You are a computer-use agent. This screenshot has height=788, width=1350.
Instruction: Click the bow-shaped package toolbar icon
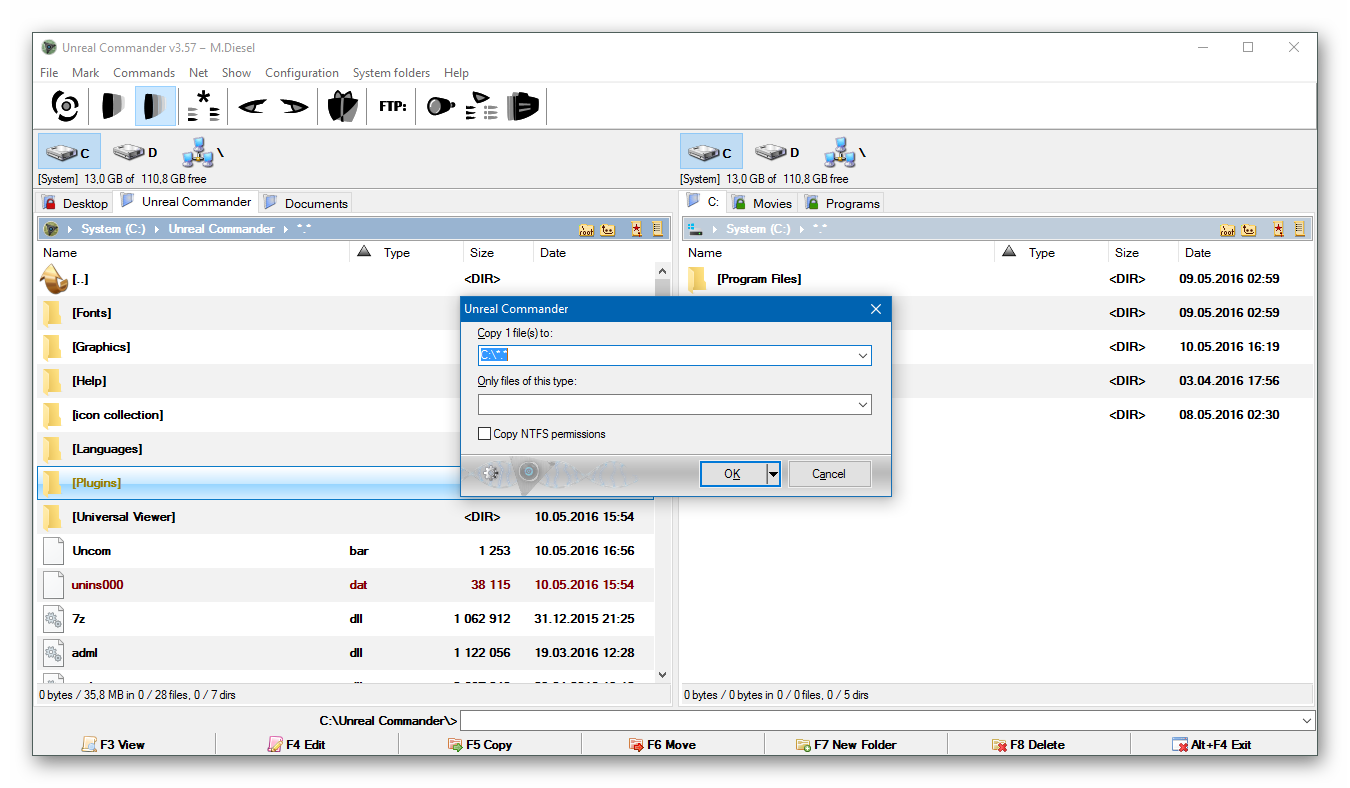[x=343, y=105]
